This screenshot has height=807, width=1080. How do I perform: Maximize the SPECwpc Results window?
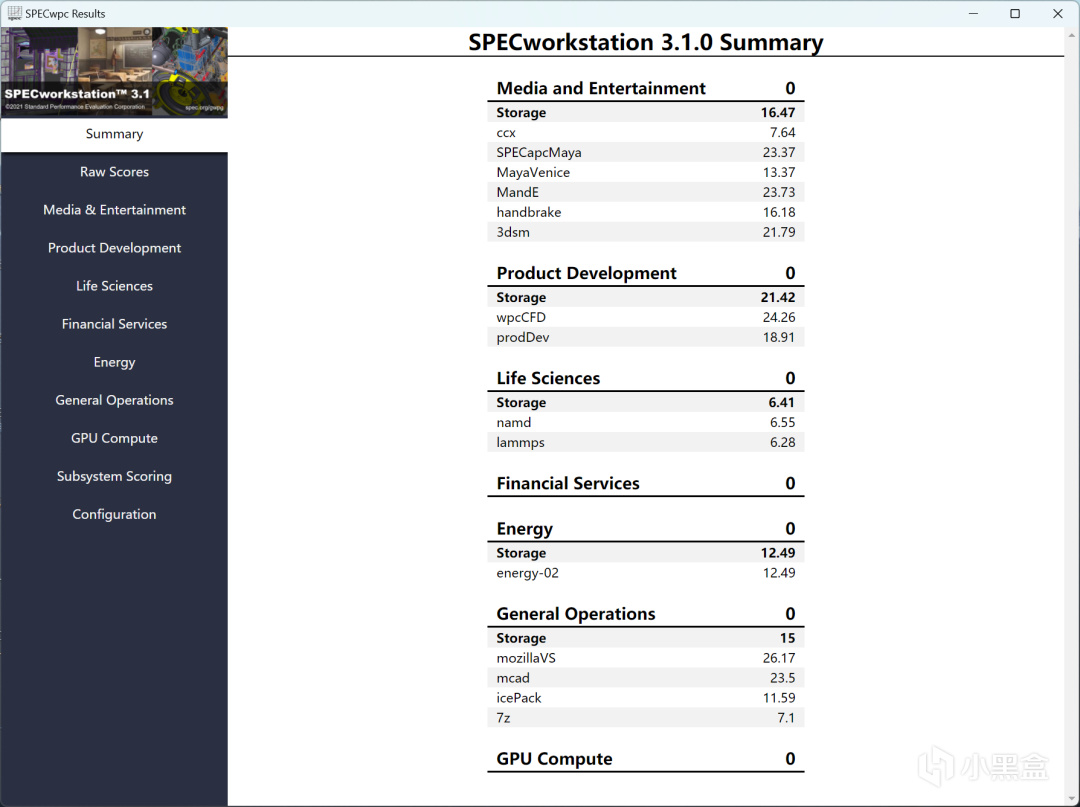coord(1015,13)
